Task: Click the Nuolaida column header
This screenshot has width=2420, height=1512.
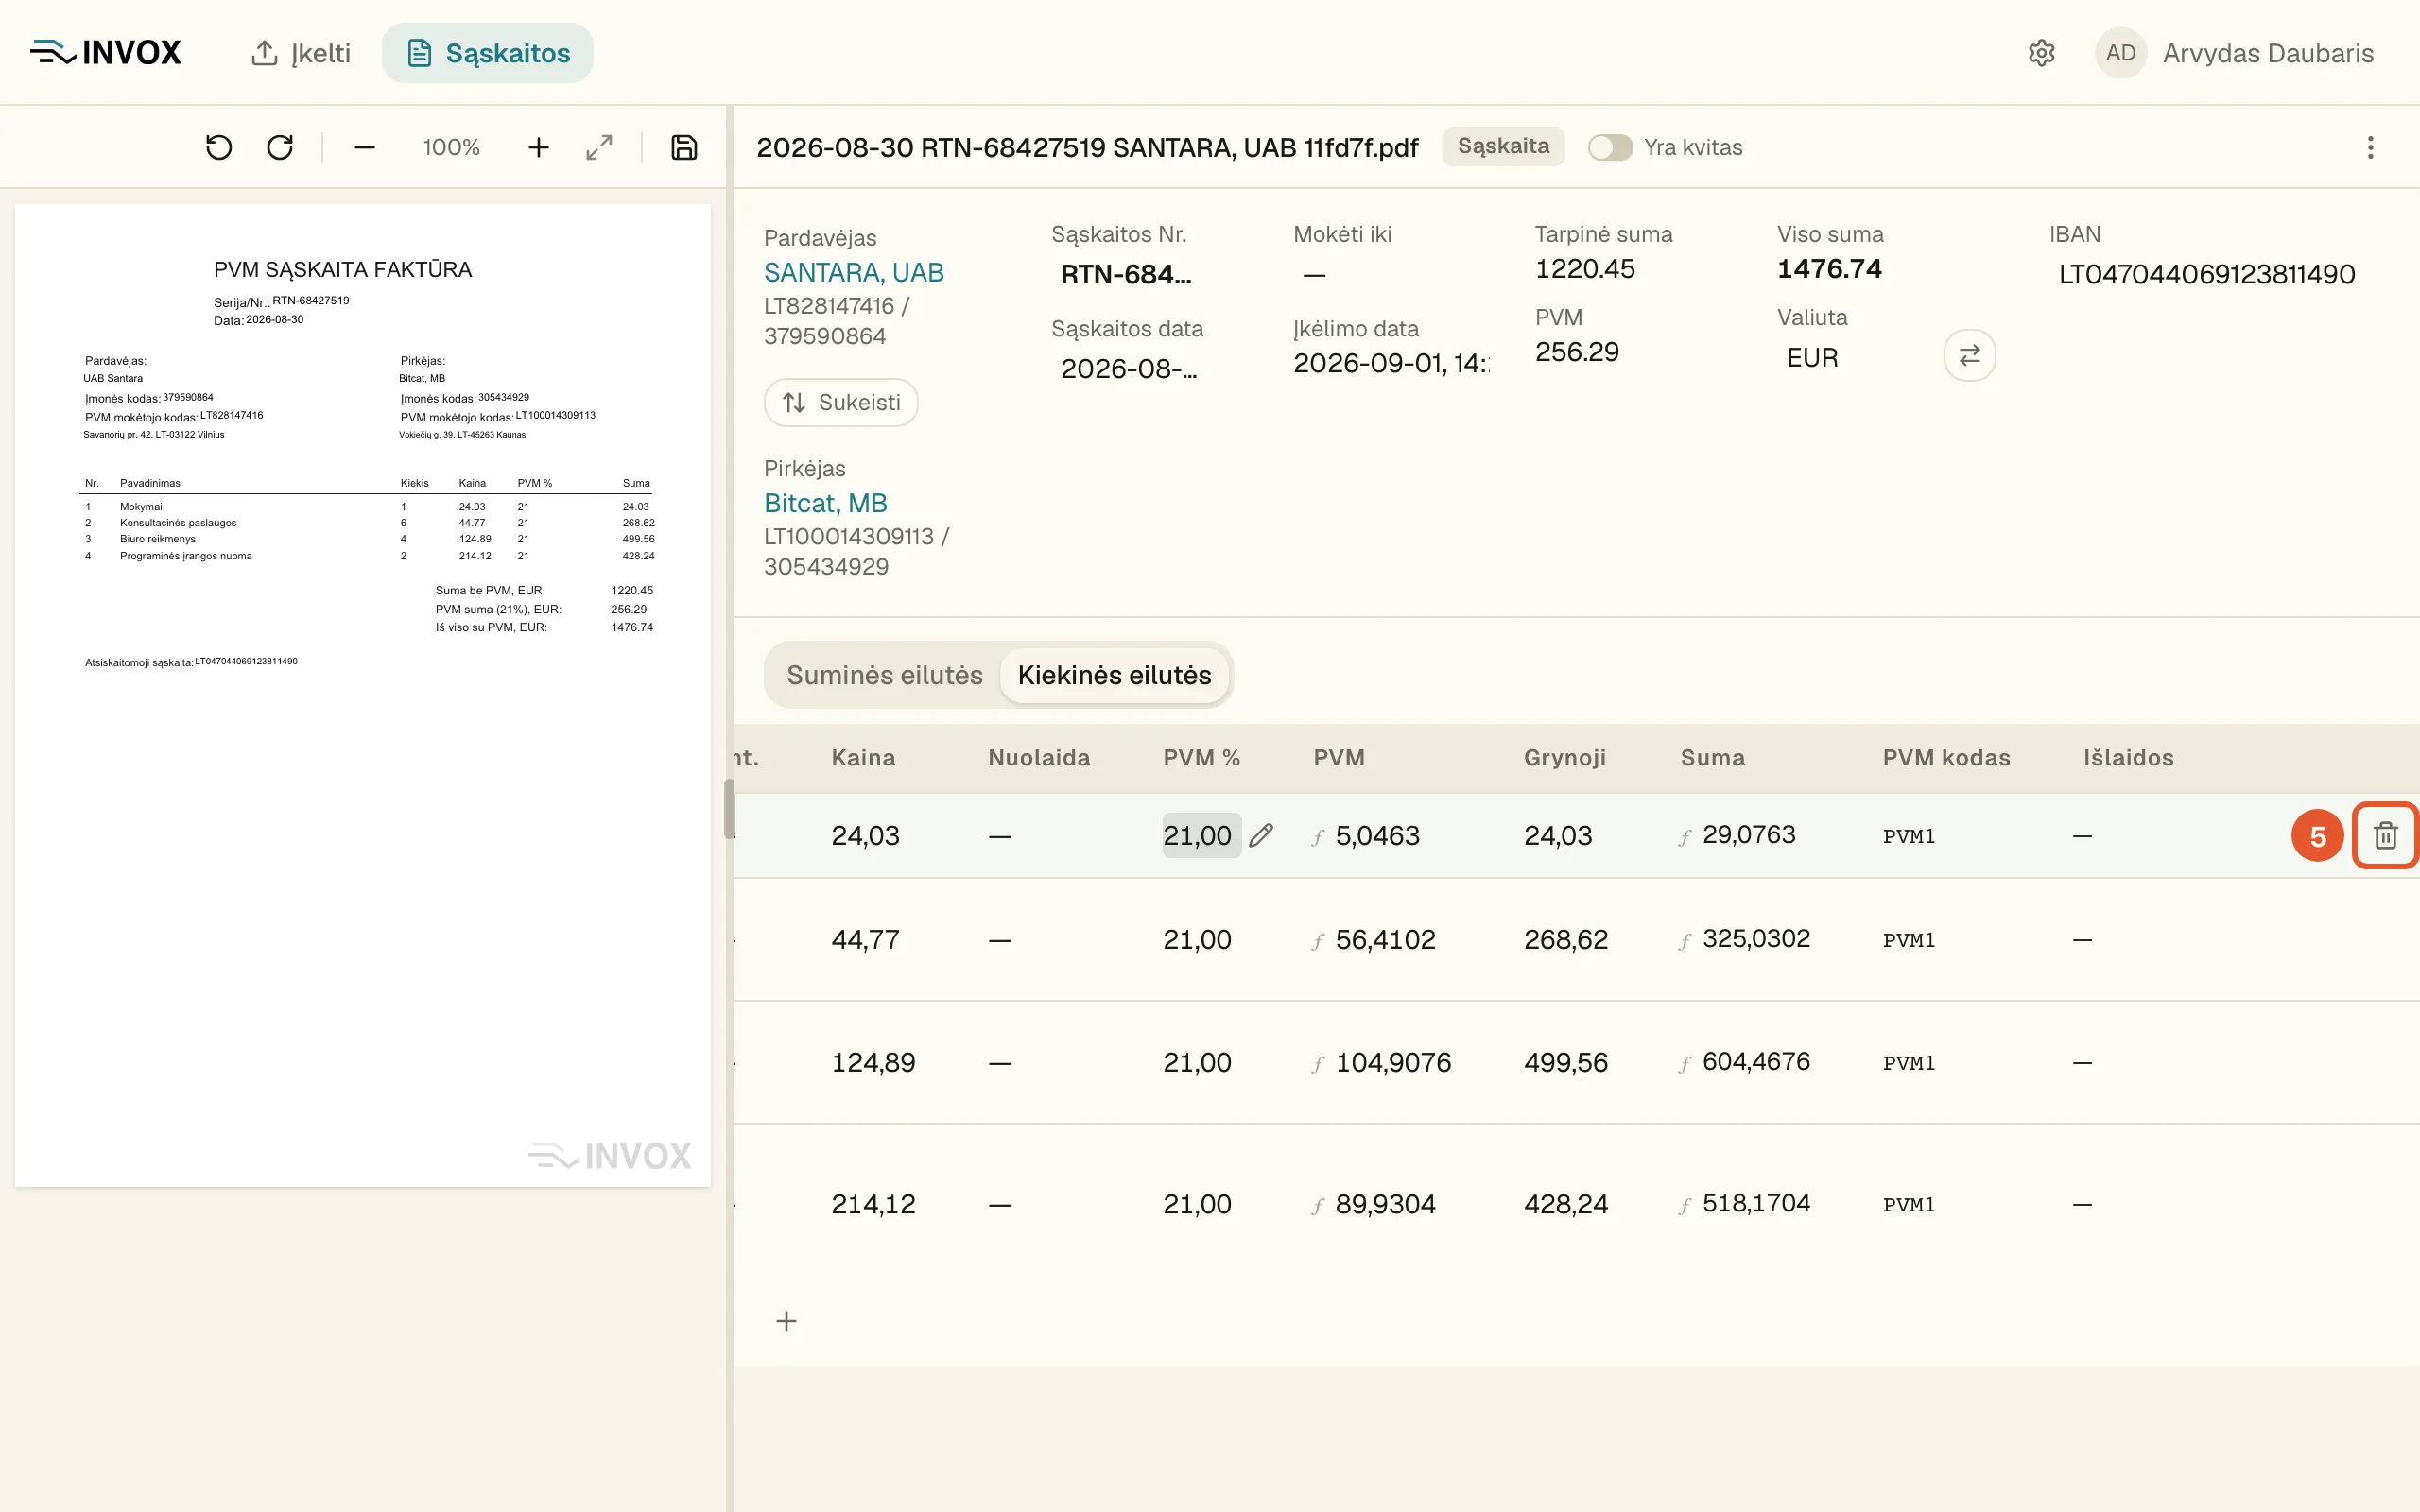Action: click(1039, 758)
